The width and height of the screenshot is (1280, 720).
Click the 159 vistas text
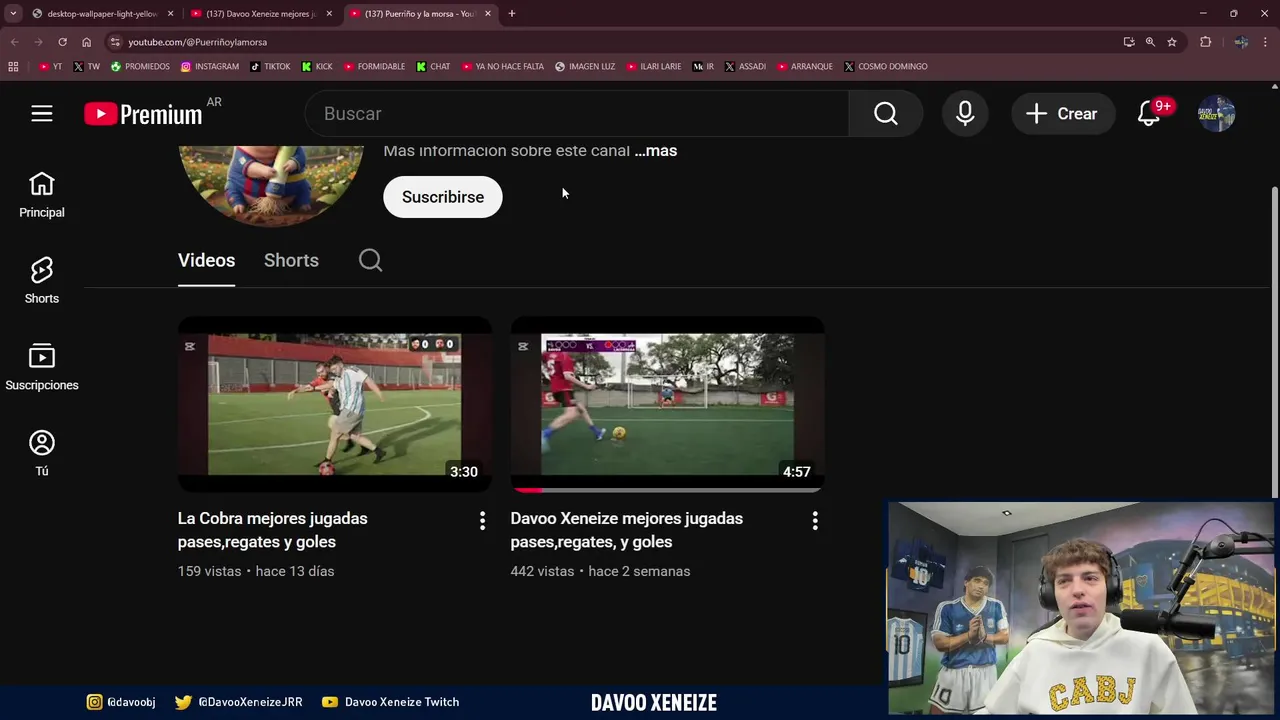tap(209, 571)
